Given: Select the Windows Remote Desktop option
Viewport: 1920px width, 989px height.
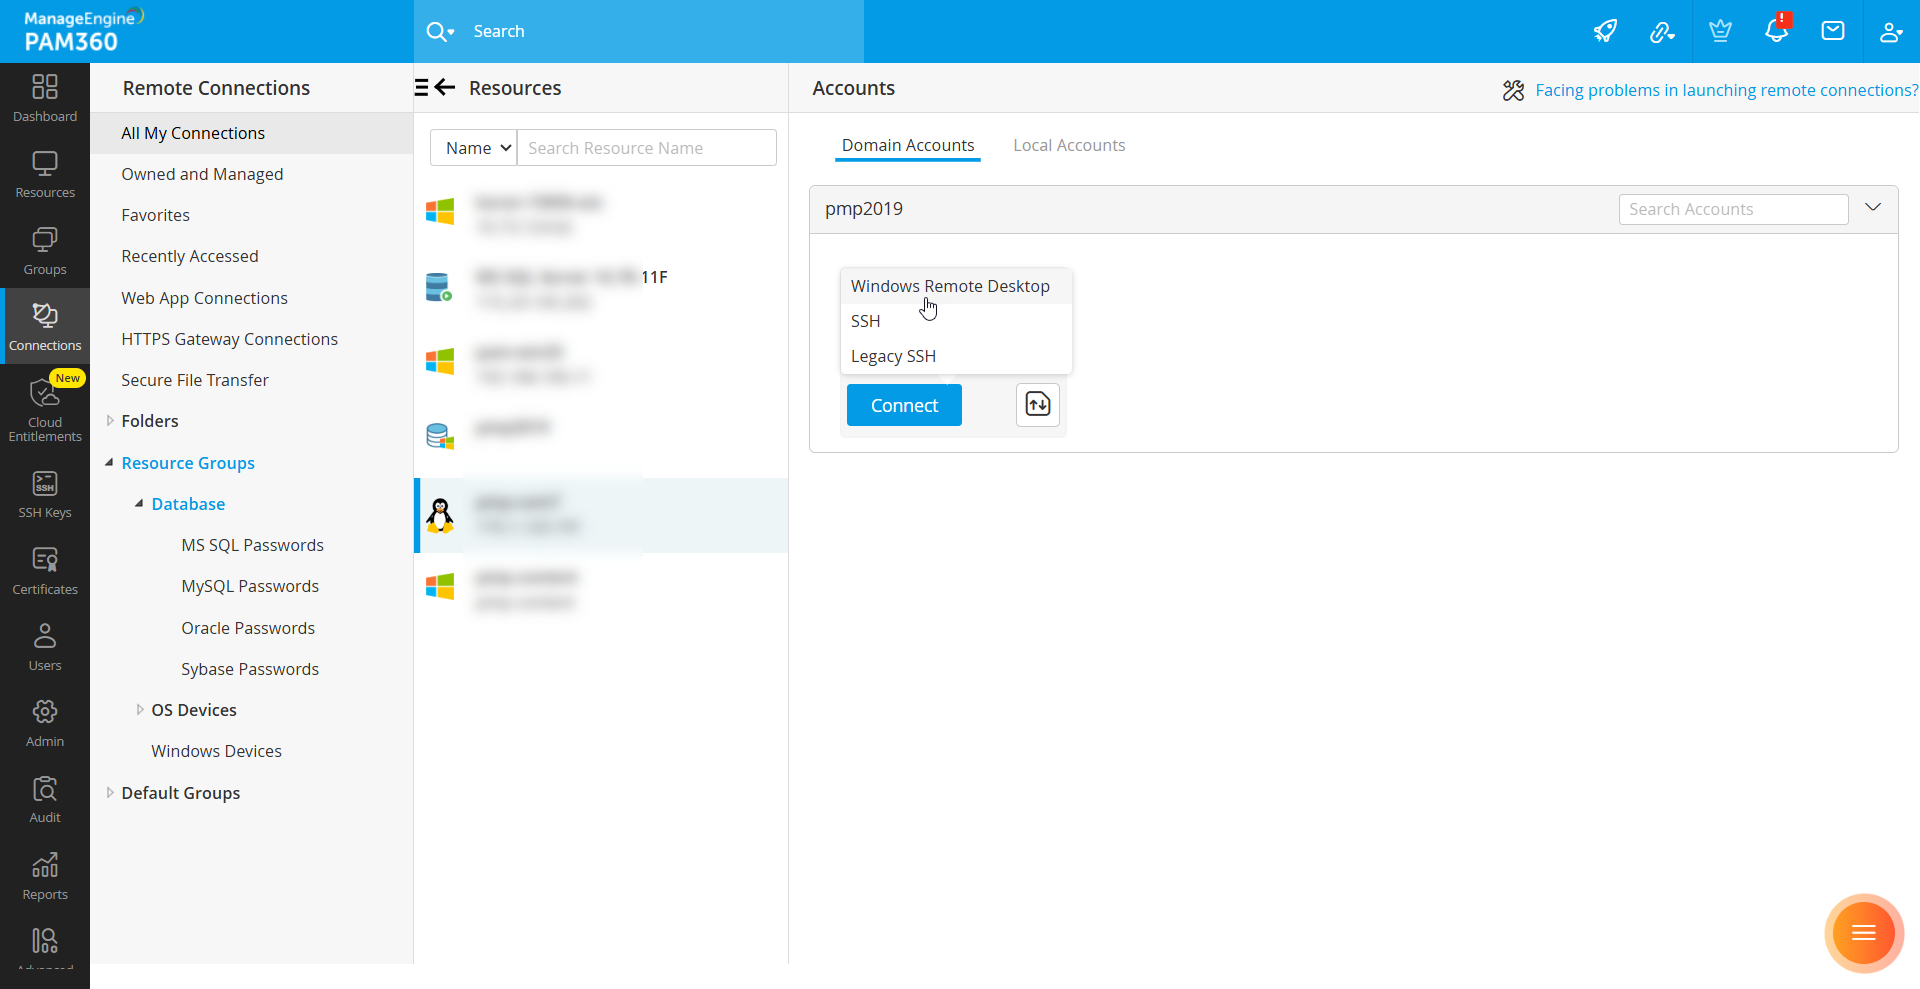Looking at the screenshot, I should click(x=949, y=286).
